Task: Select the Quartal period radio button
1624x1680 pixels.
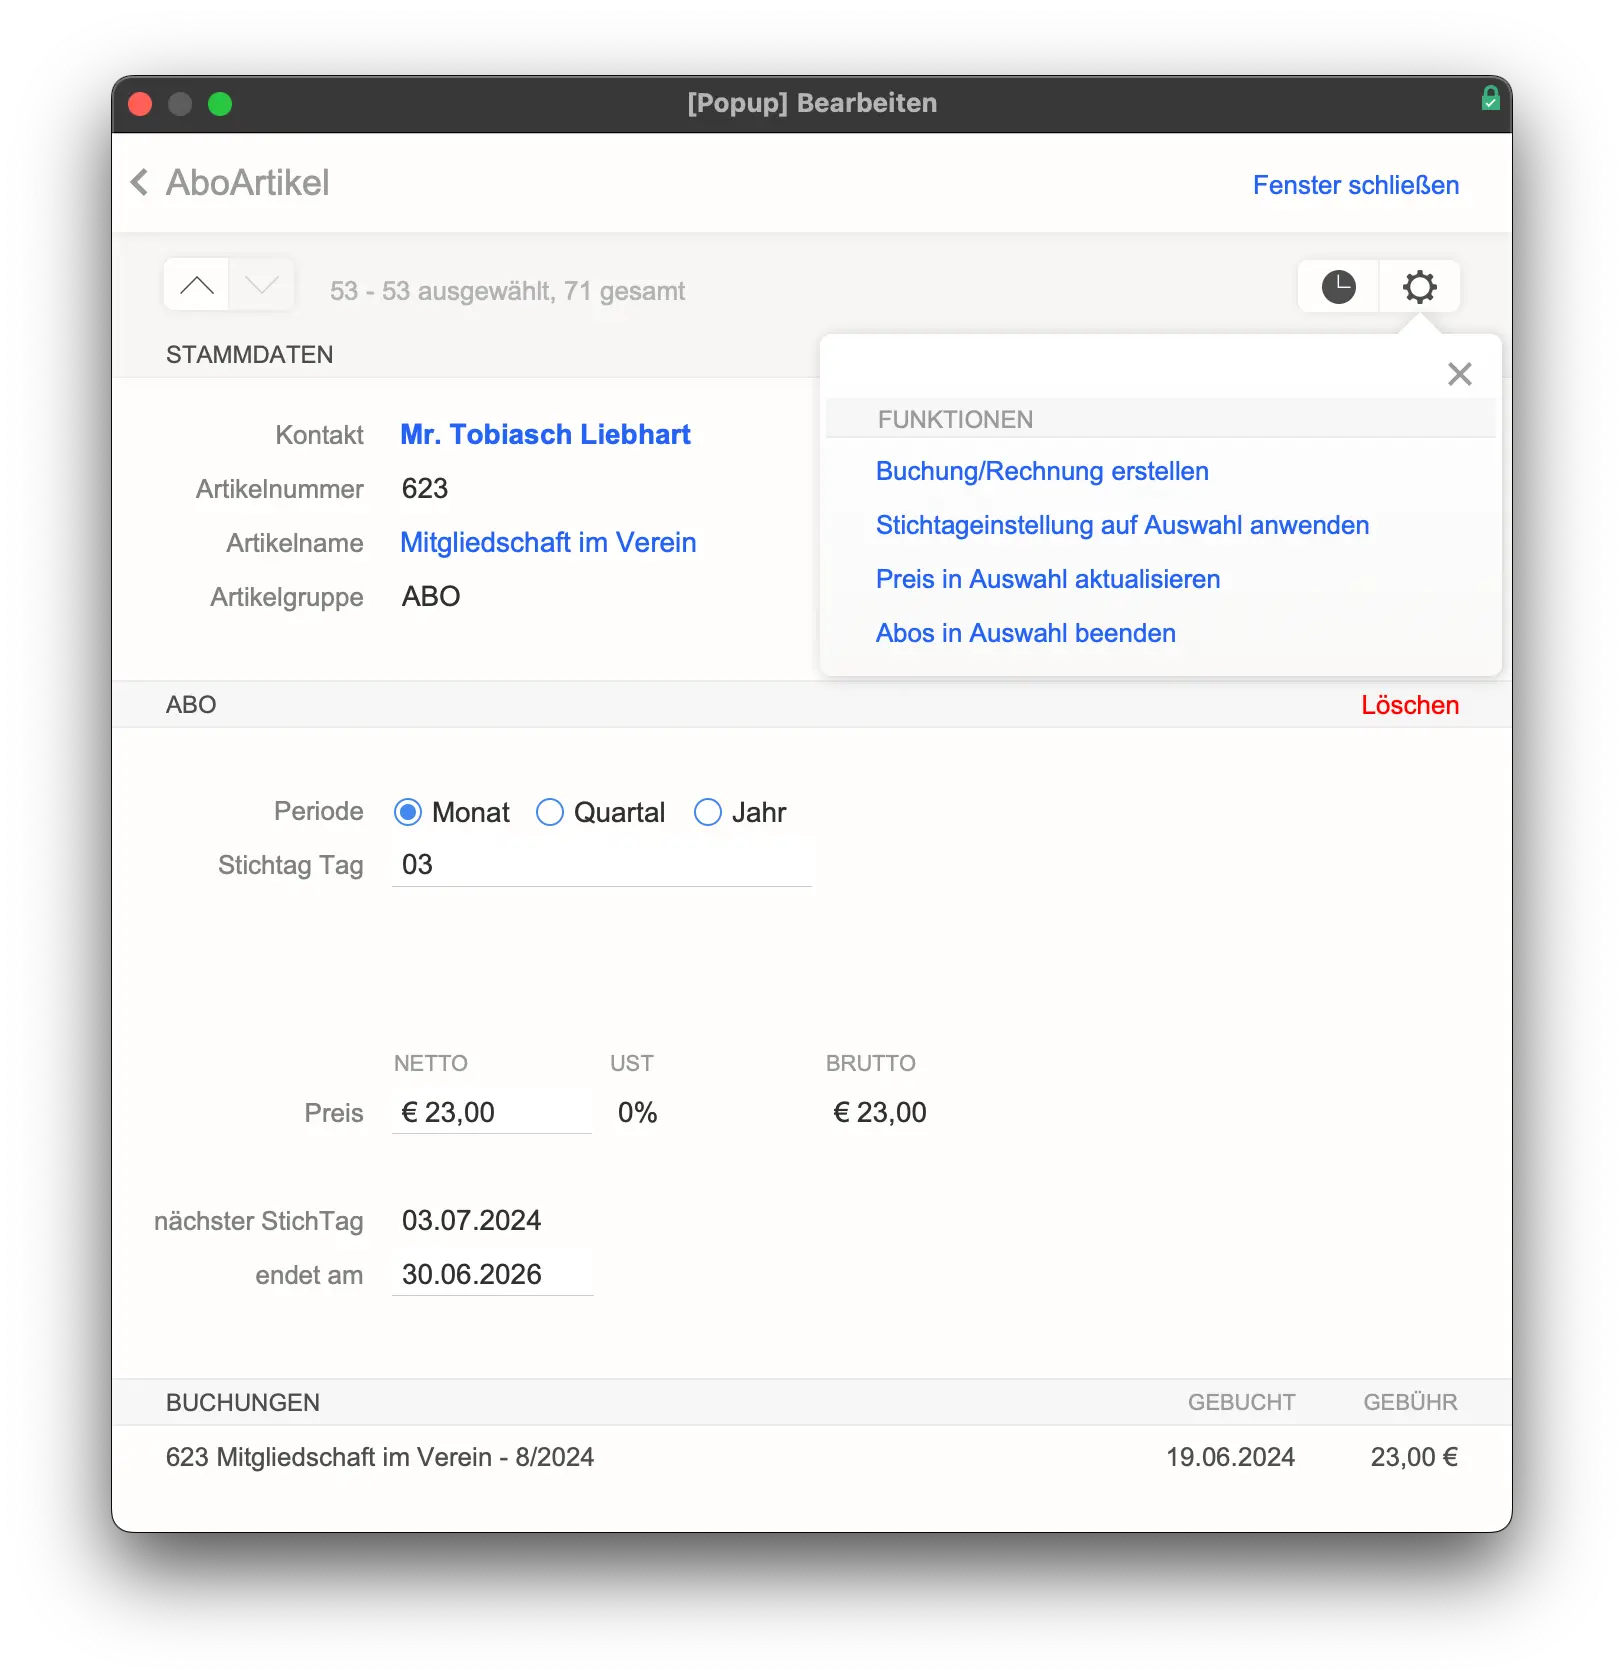Action: (550, 812)
